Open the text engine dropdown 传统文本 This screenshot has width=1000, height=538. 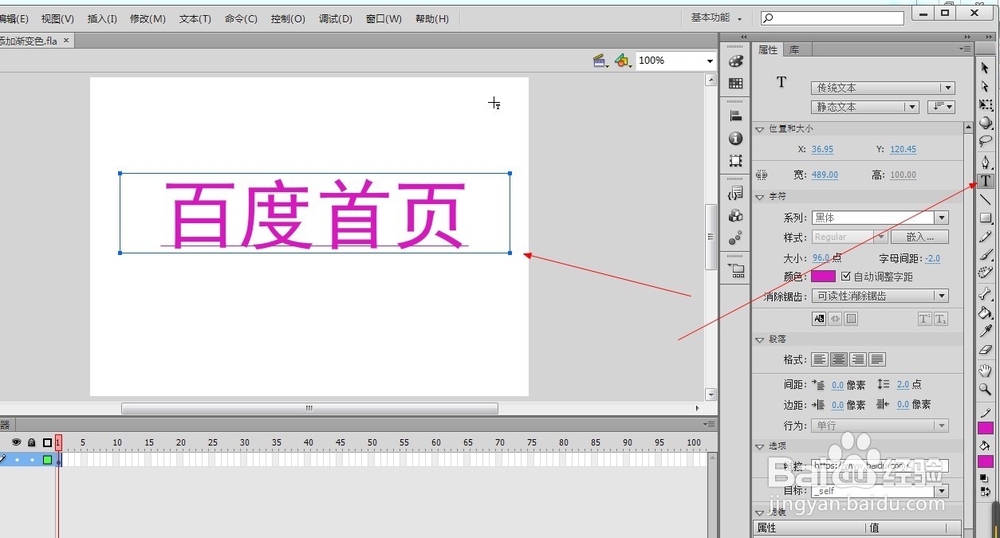click(x=883, y=87)
